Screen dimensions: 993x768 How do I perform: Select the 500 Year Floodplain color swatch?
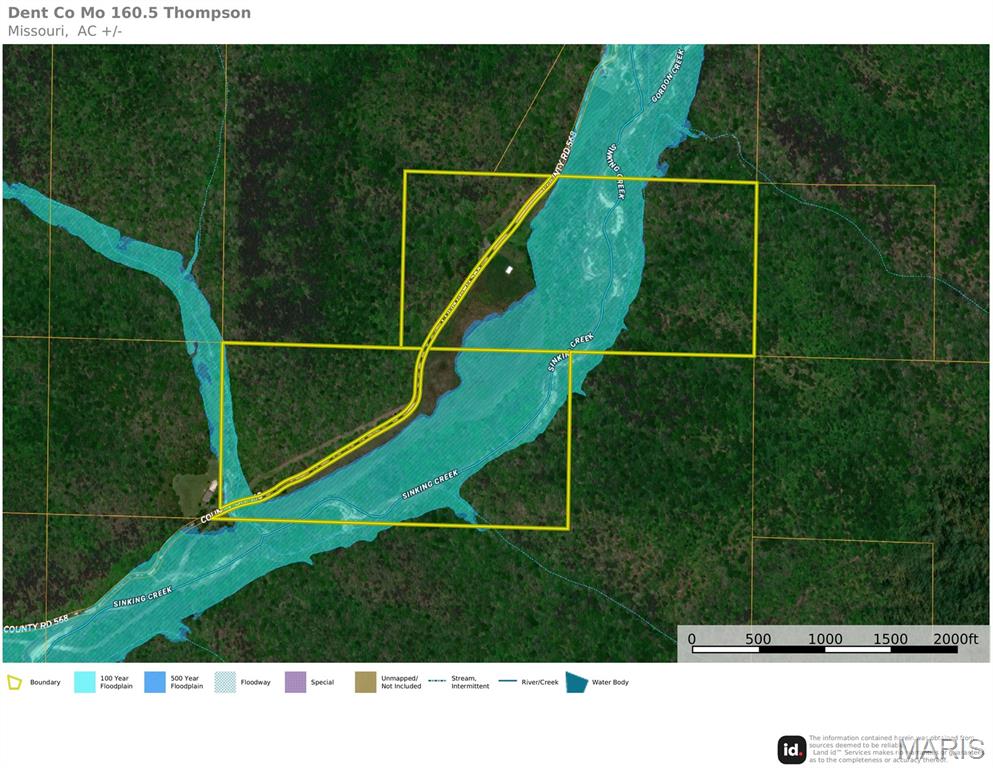[155, 683]
